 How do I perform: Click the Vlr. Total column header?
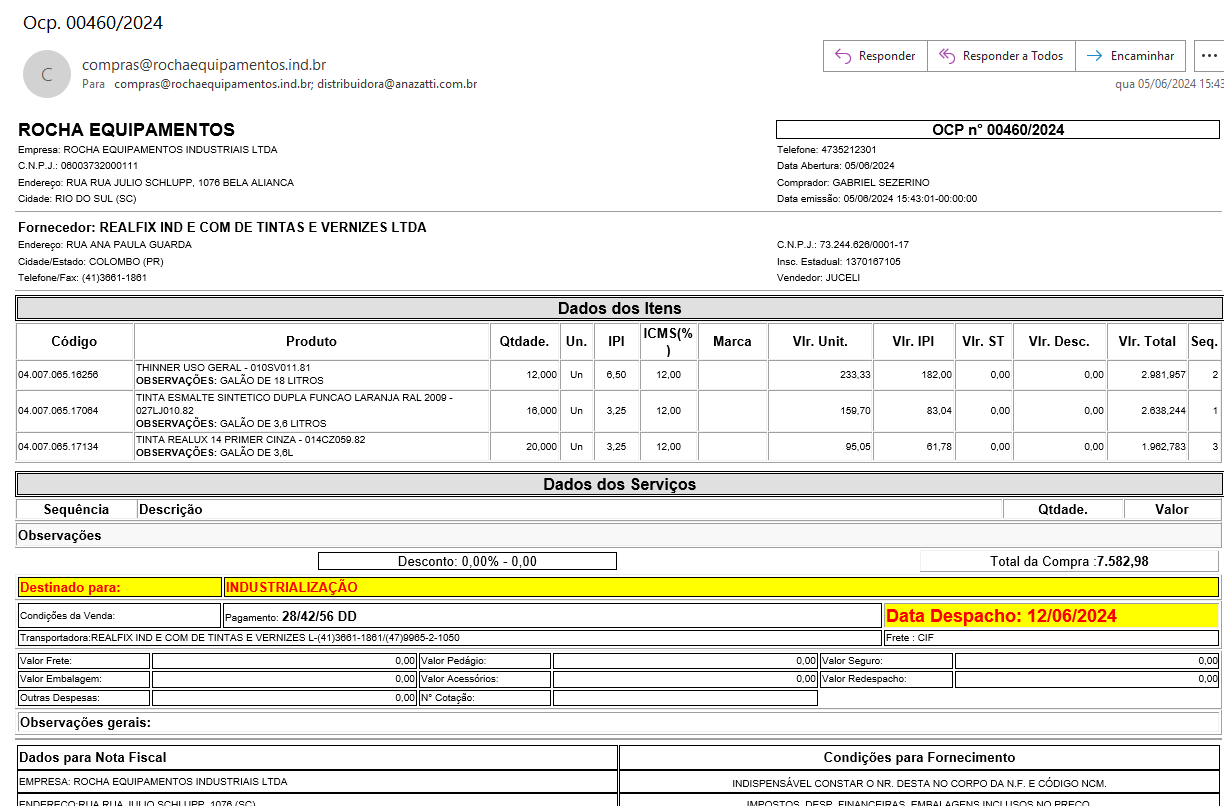coord(1146,341)
